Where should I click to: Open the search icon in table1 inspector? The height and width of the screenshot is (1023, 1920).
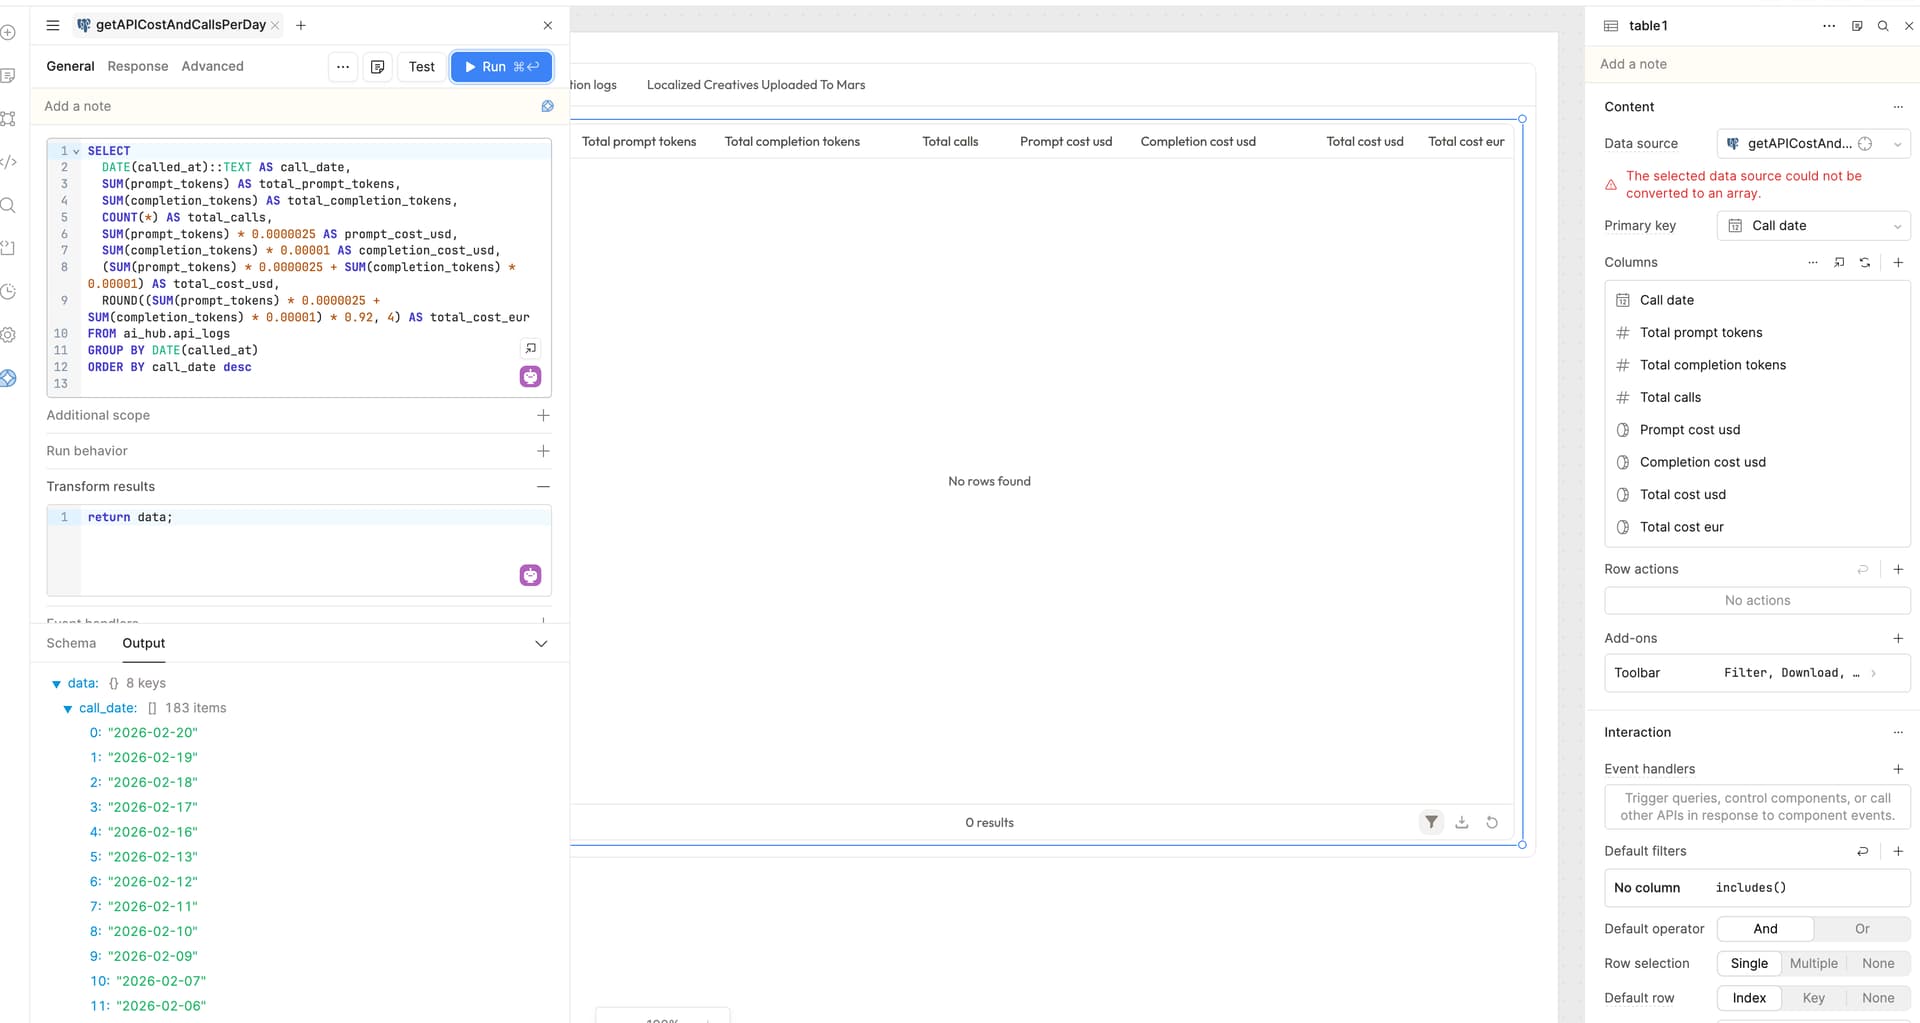(x=1883, y=26)
